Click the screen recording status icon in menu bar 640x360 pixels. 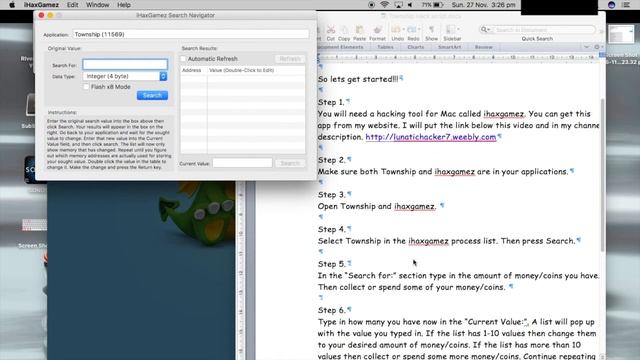click(371, 5)
